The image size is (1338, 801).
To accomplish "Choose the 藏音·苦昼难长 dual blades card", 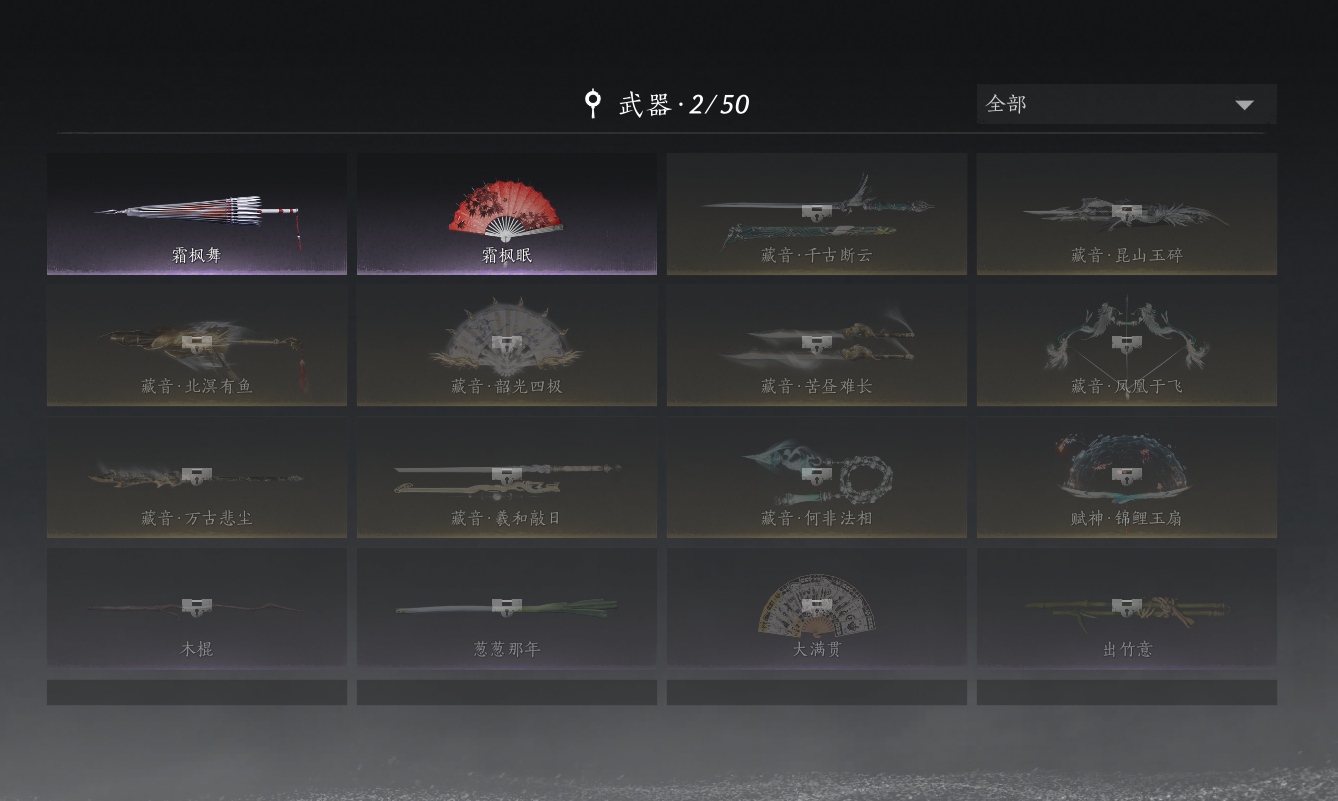I will click(817, 345).
